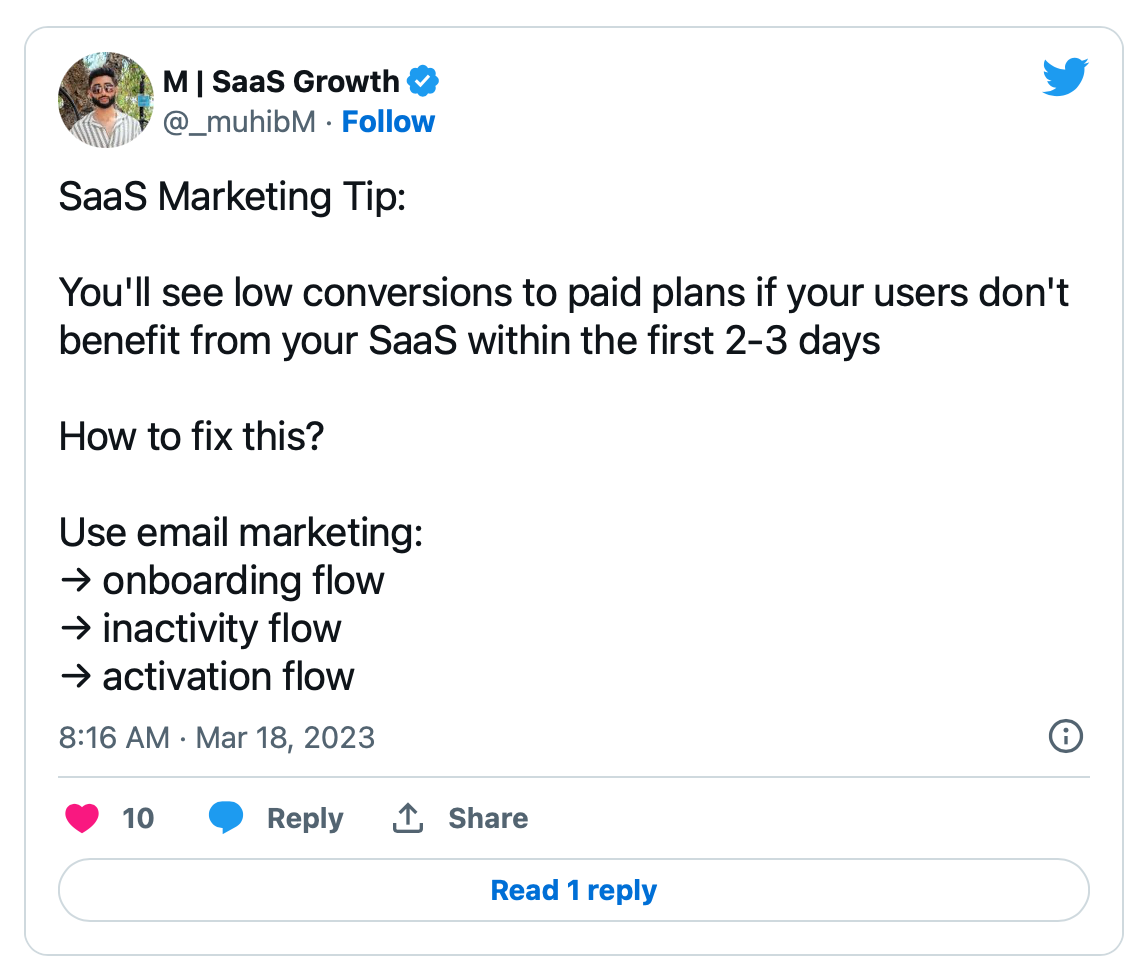Open the author's profile picture
1146x974 pixels.
106,100
